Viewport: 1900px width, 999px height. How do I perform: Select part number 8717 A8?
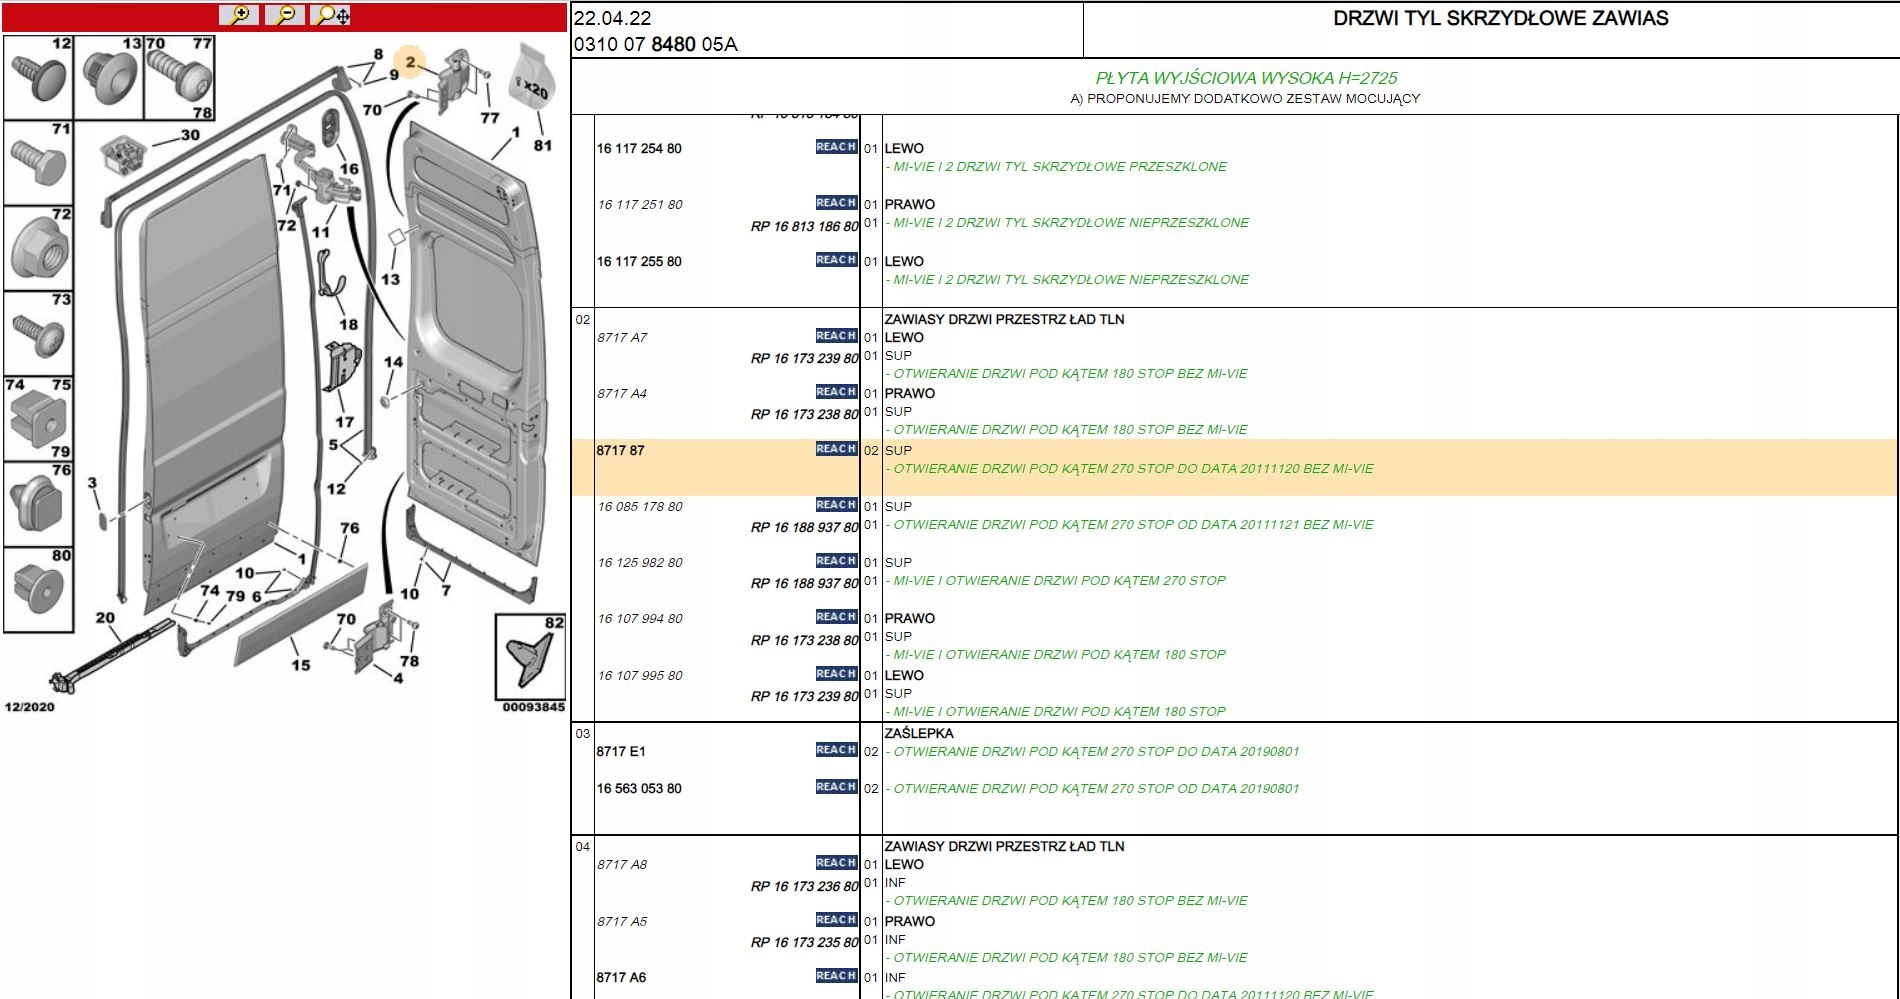(622, 865)
